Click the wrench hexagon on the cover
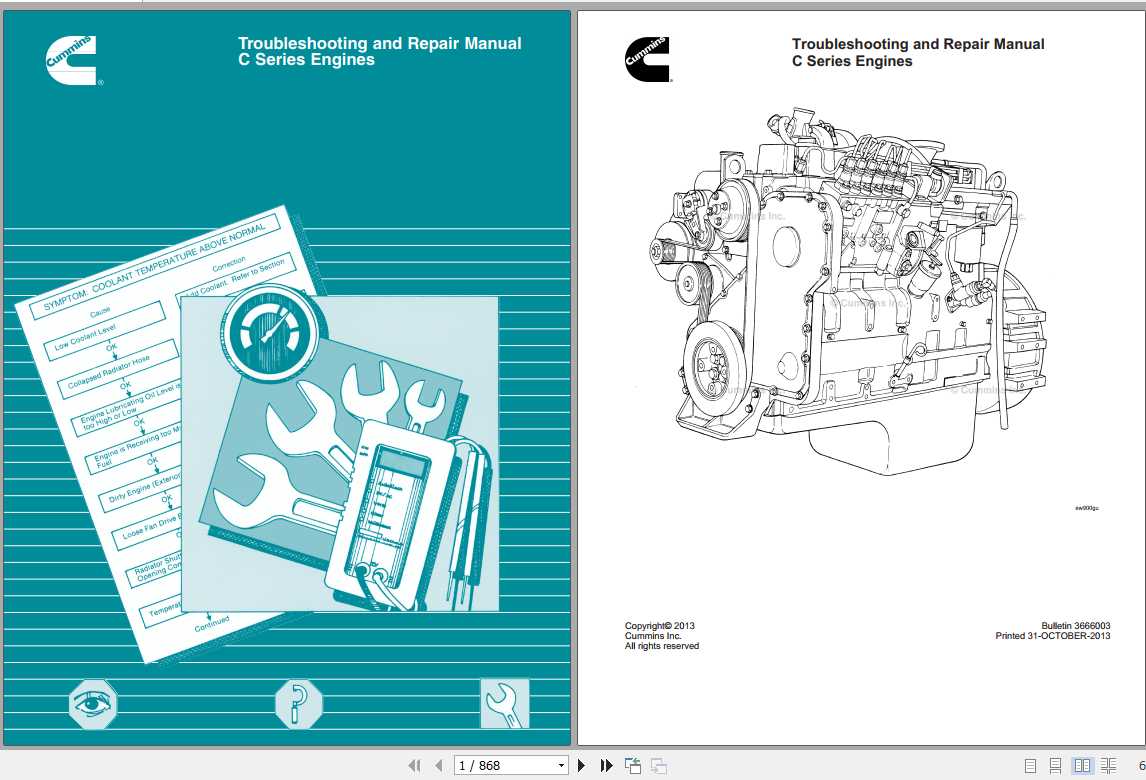The width and height of the screenshot is (1146, 780). (x=505, y=704)
